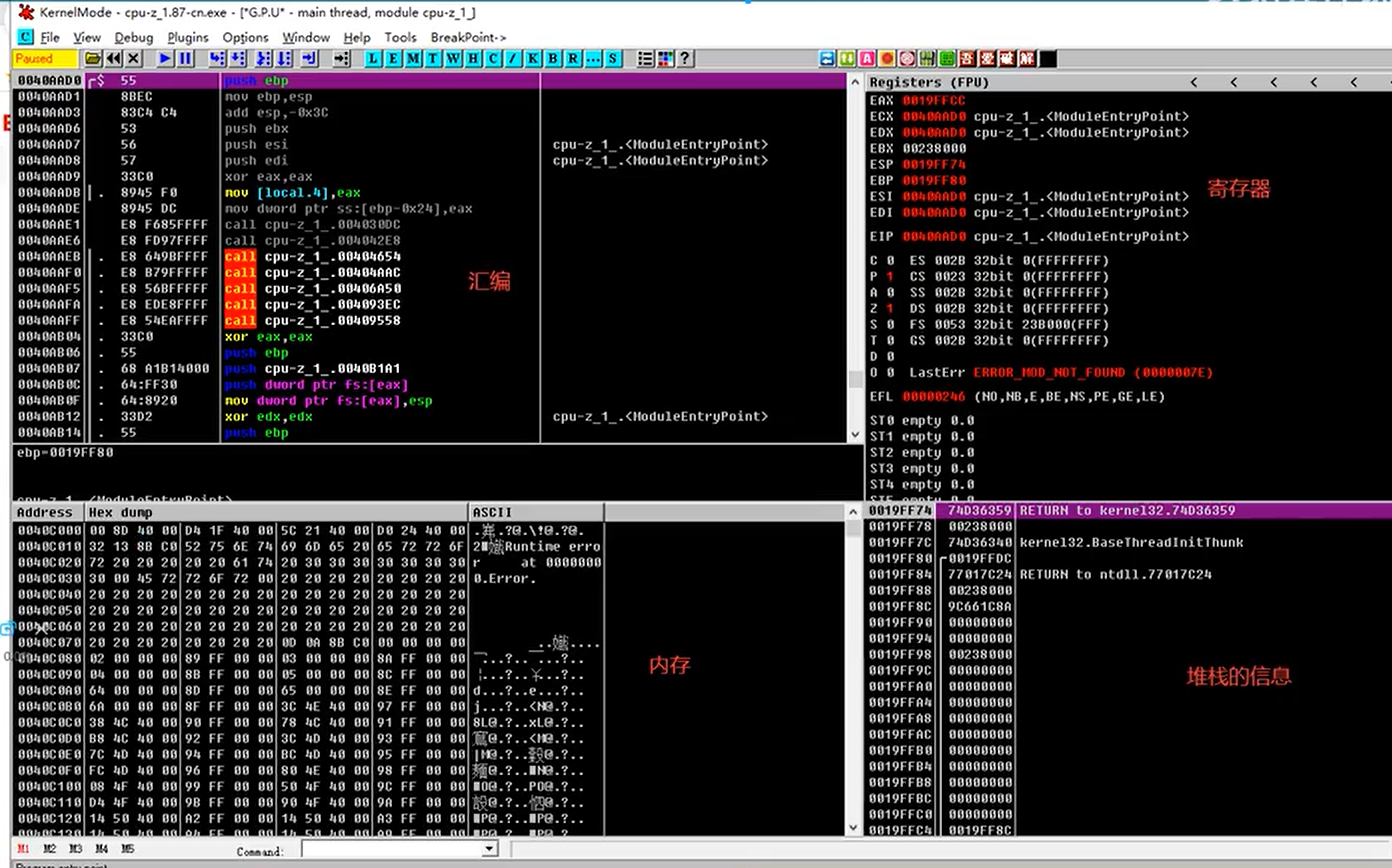1392x868 pixels.
Task: Open the View menu
Action: pyautogui.click(x=87, y=37)
